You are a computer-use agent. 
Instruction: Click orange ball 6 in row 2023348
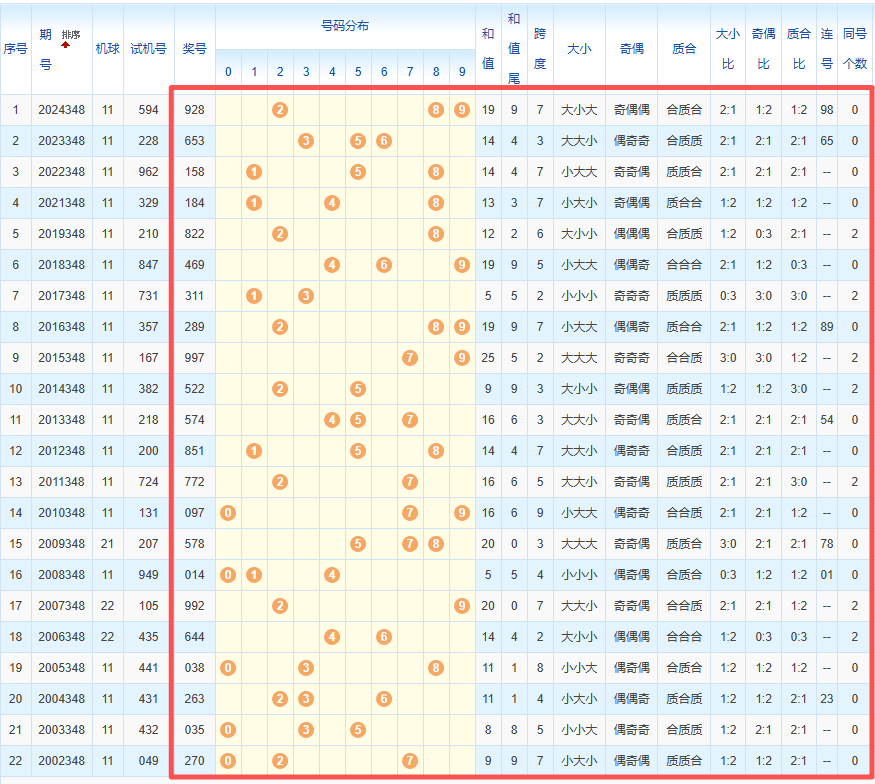[x=384, y=141]
